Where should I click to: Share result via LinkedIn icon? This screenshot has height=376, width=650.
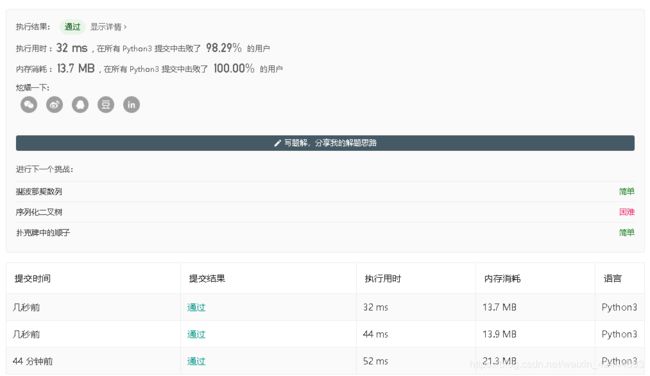tap(131, 104)
